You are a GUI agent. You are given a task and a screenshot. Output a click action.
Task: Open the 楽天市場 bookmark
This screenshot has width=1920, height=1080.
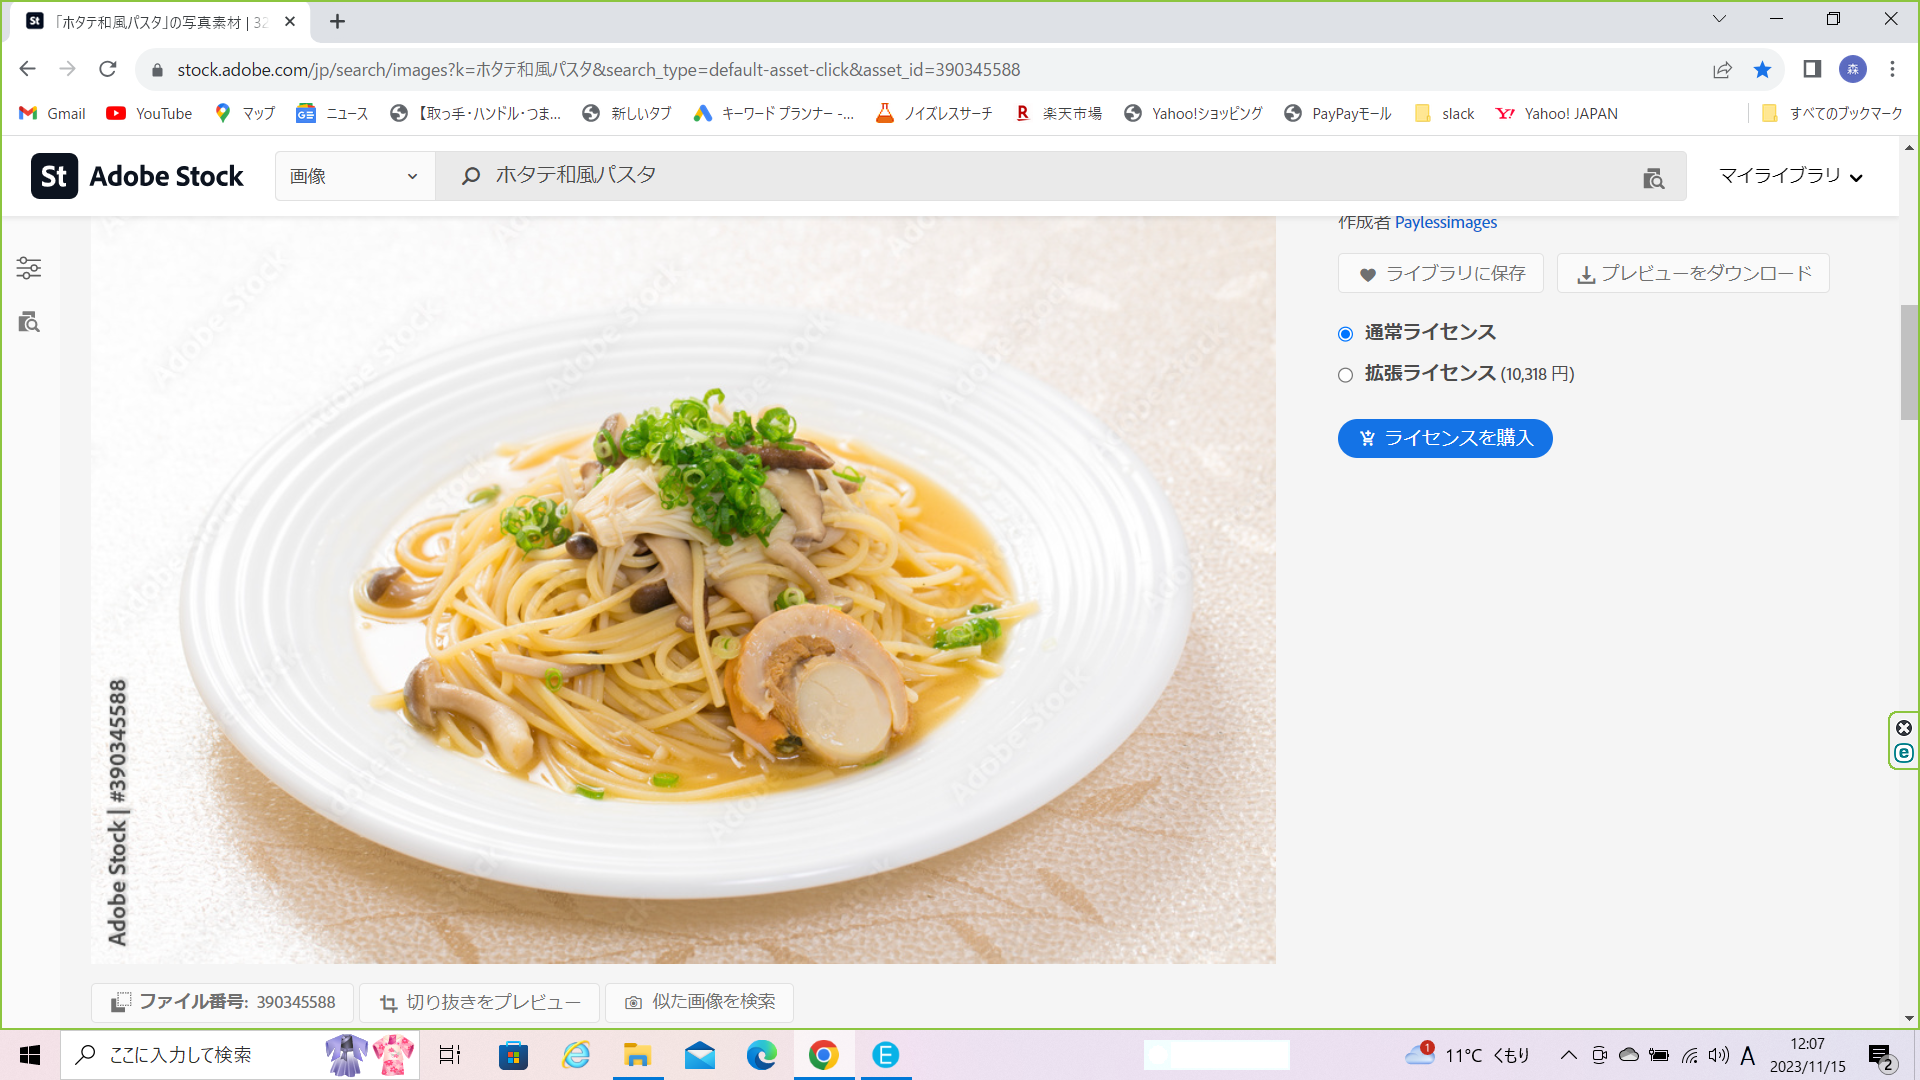tap(1058, 113)
